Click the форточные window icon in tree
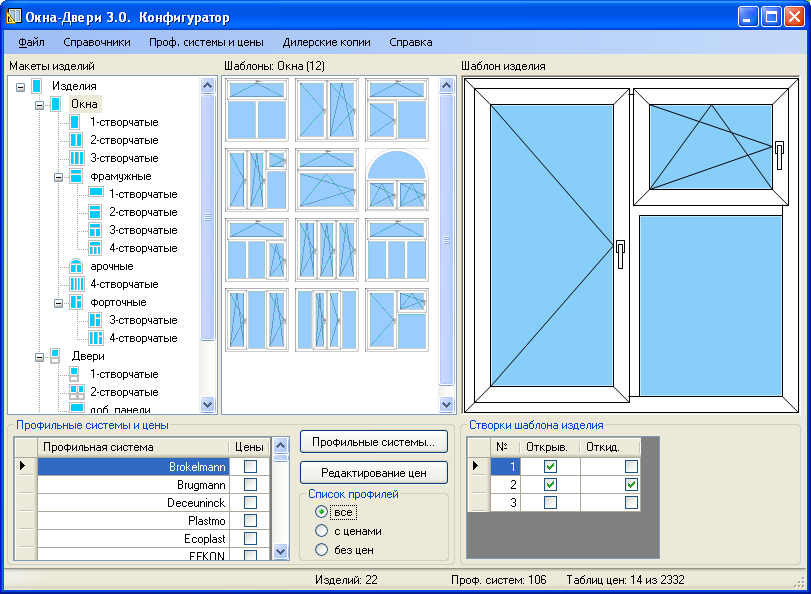 (x=75, y=302)
